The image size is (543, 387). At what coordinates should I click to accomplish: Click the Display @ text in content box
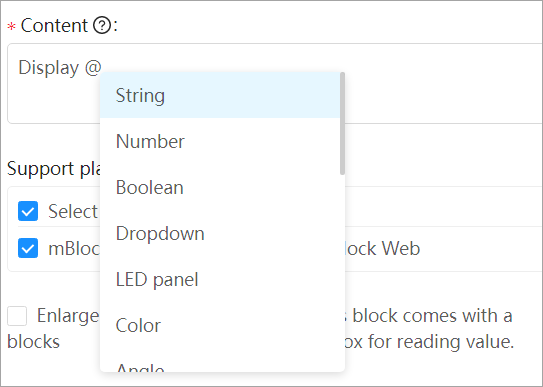(x=60, y=67)
